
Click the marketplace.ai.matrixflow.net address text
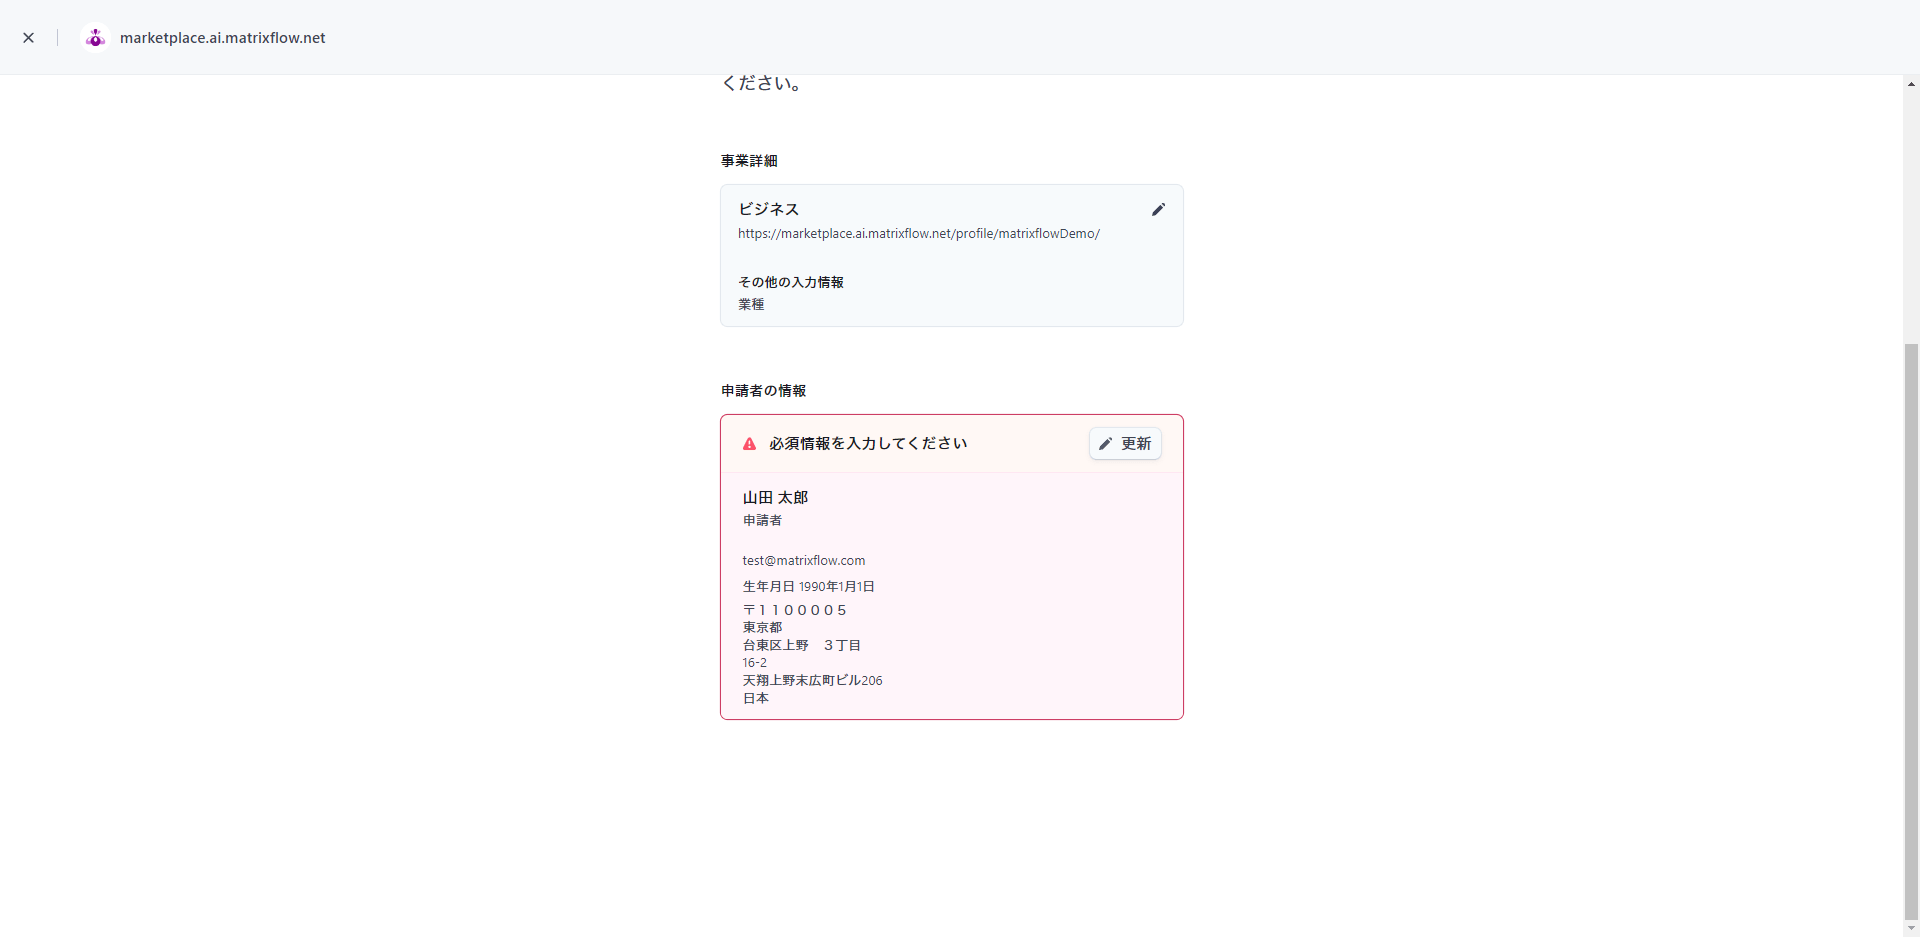point(223,38)
